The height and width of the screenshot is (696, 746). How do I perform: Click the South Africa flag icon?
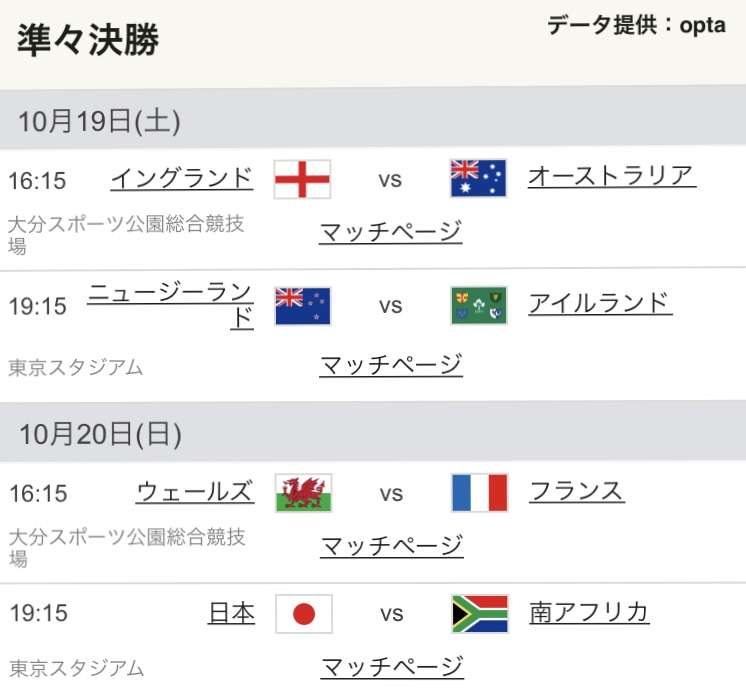click(x=480, y=614)
